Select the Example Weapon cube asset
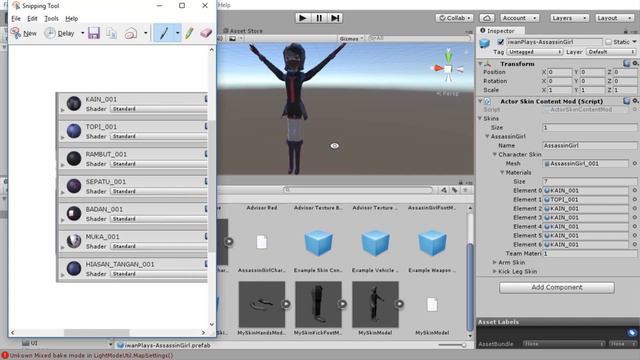This screenshot has width=640, height=360. pyautogui.click(x=432, y=243)
